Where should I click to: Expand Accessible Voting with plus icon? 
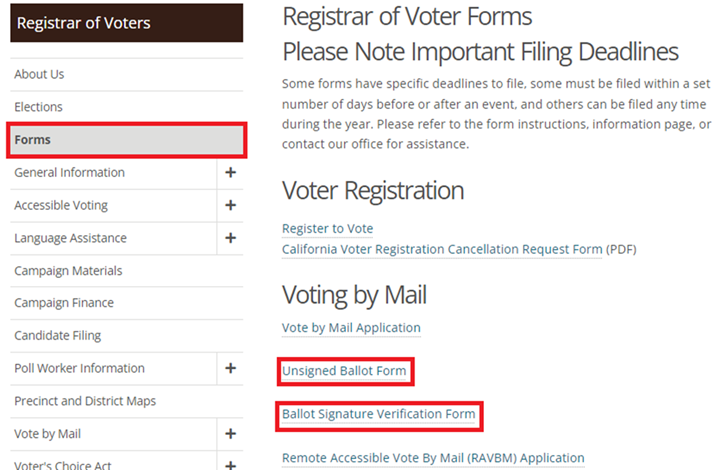click(x=230, y=206)
